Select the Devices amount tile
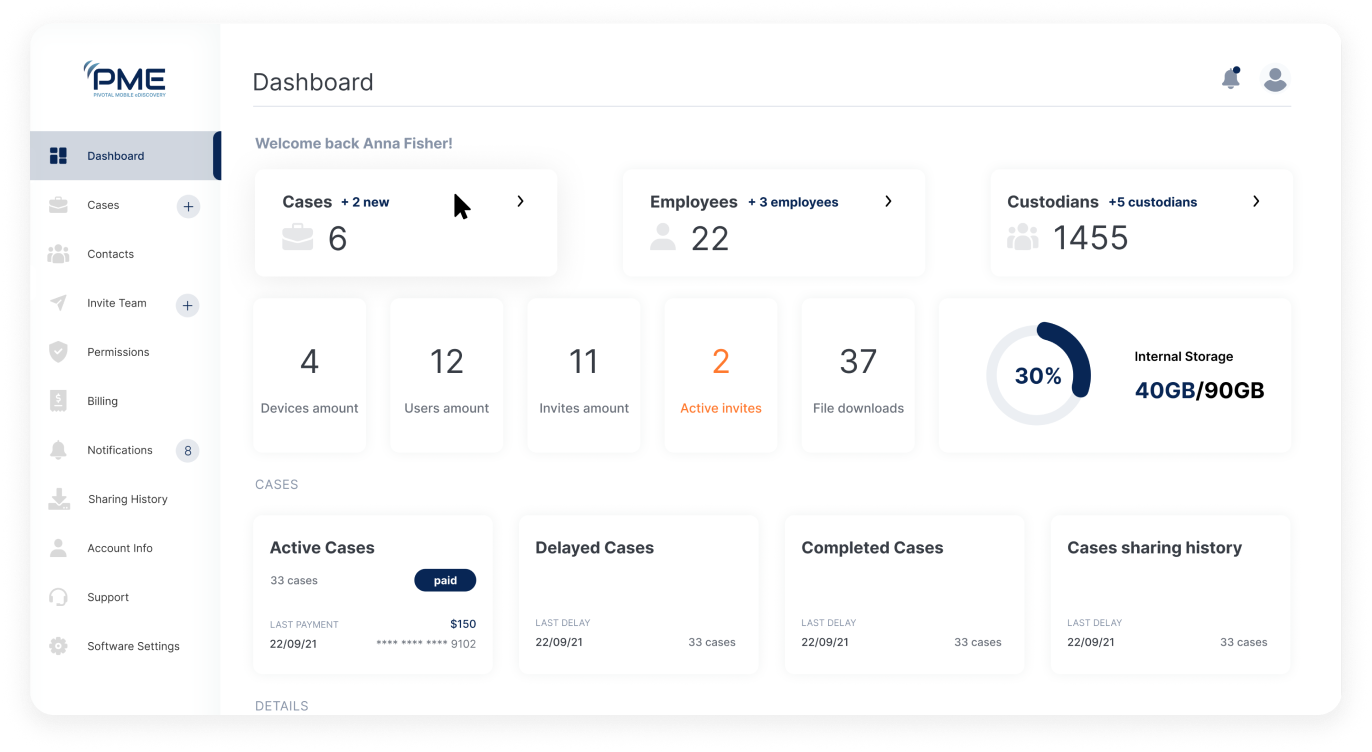1372x752 pixels. coord(310,375)
